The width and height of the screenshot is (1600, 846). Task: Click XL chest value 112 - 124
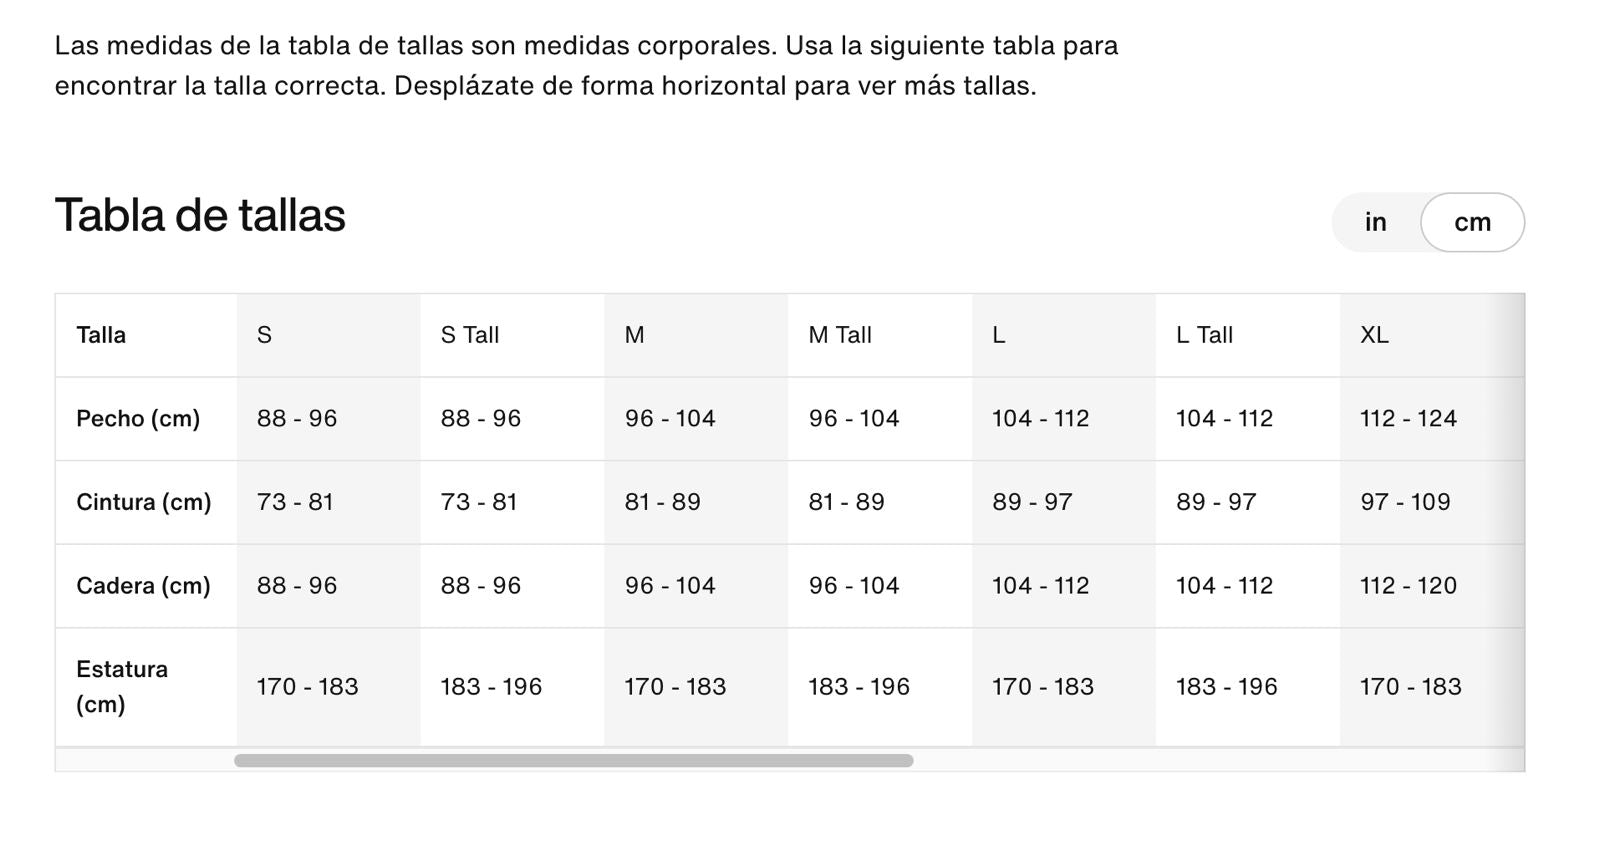[1408, 419]
